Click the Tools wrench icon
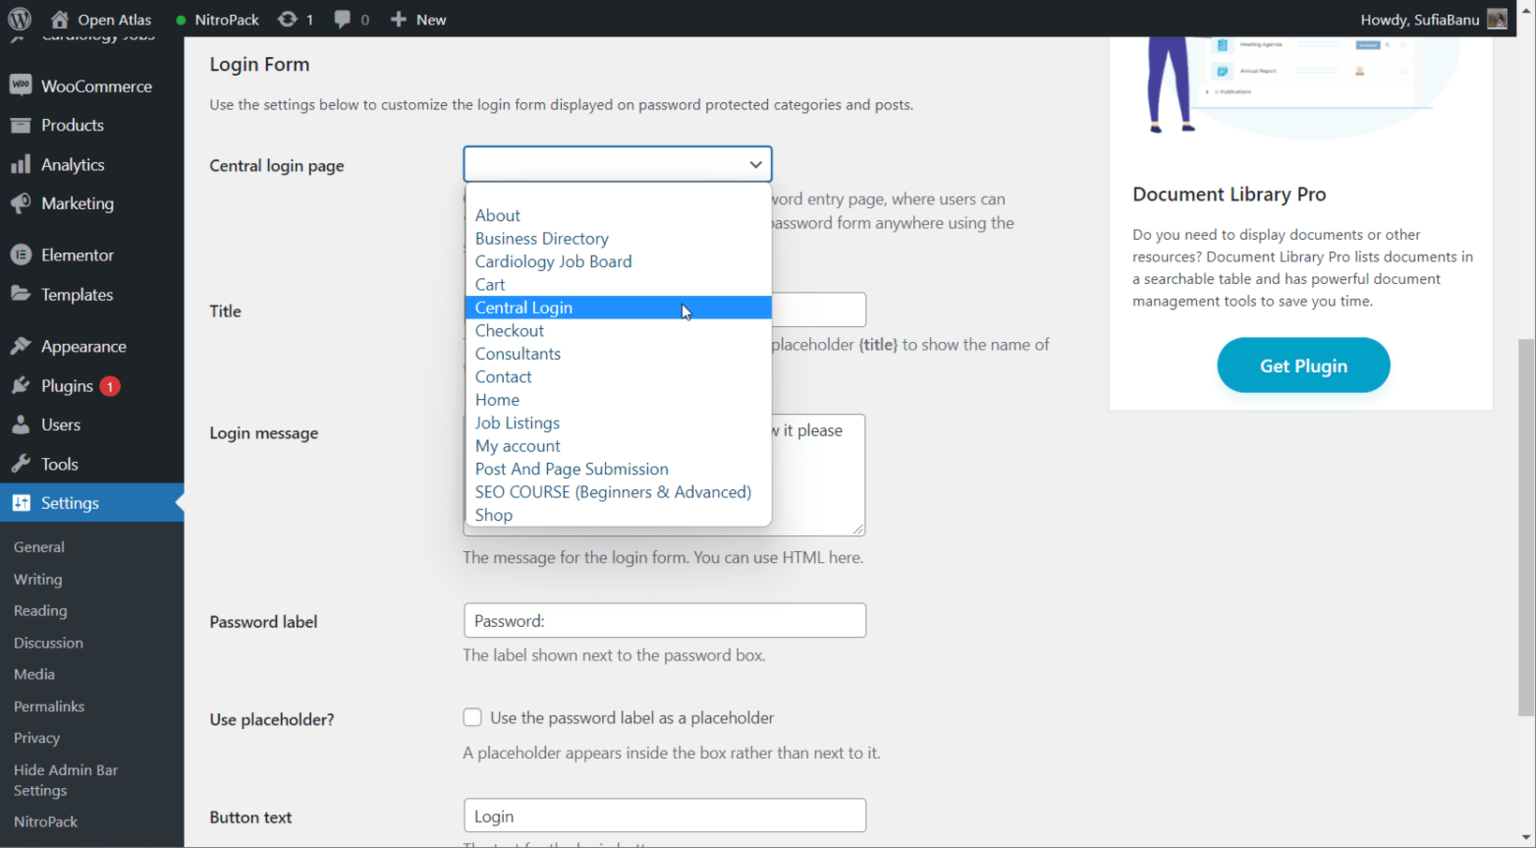 tap(20, 463)
